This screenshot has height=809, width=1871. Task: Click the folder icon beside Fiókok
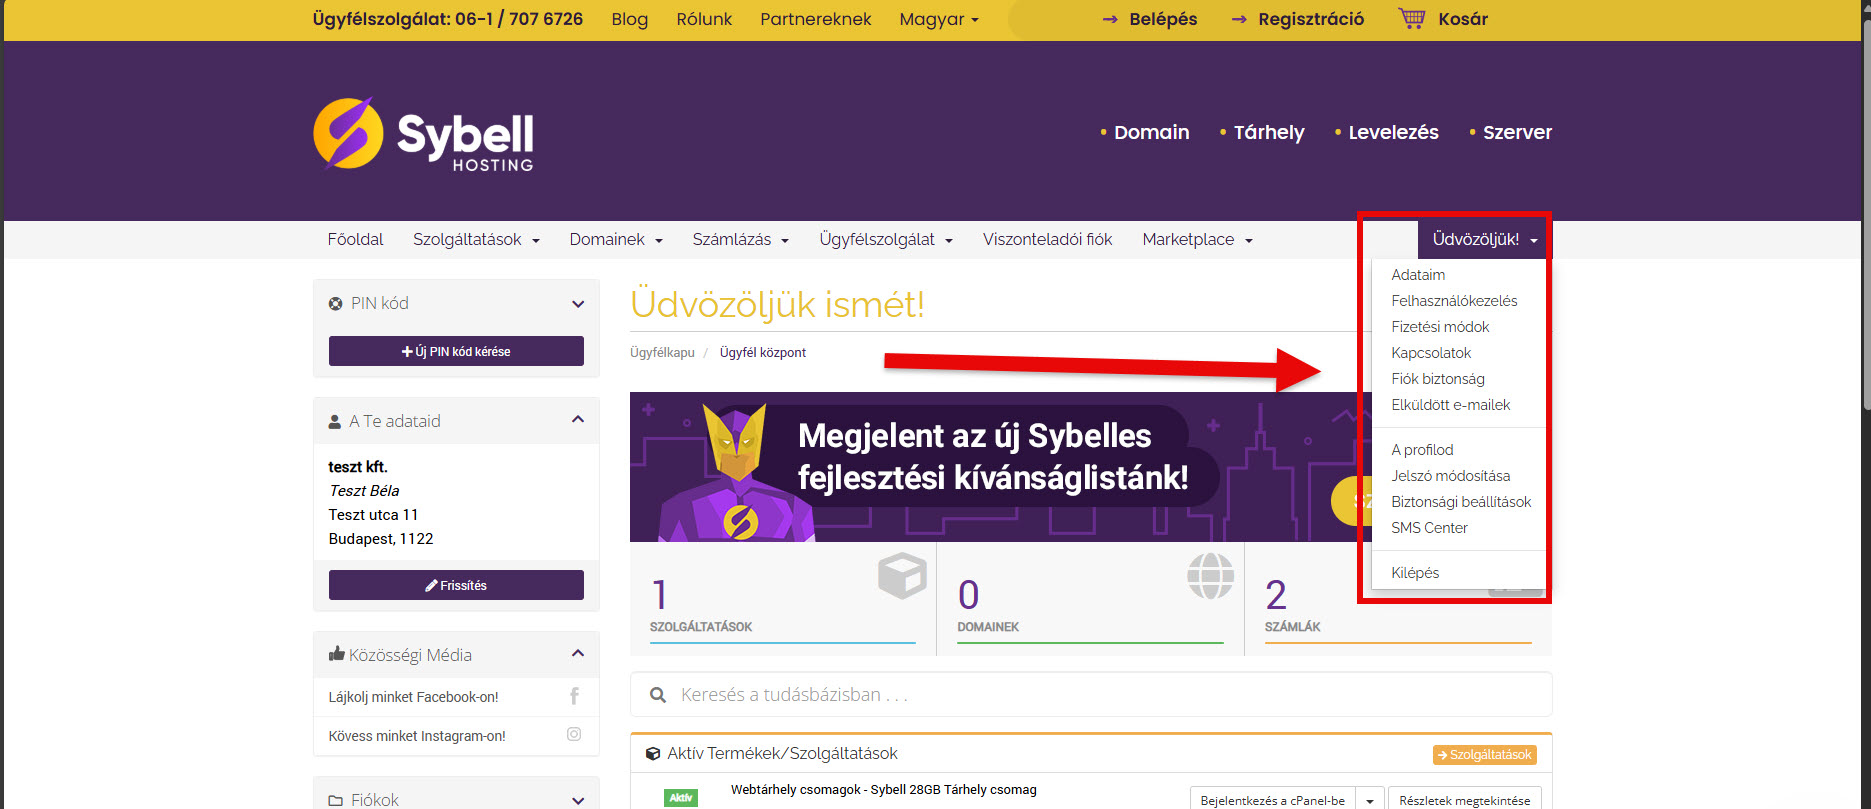336,800
